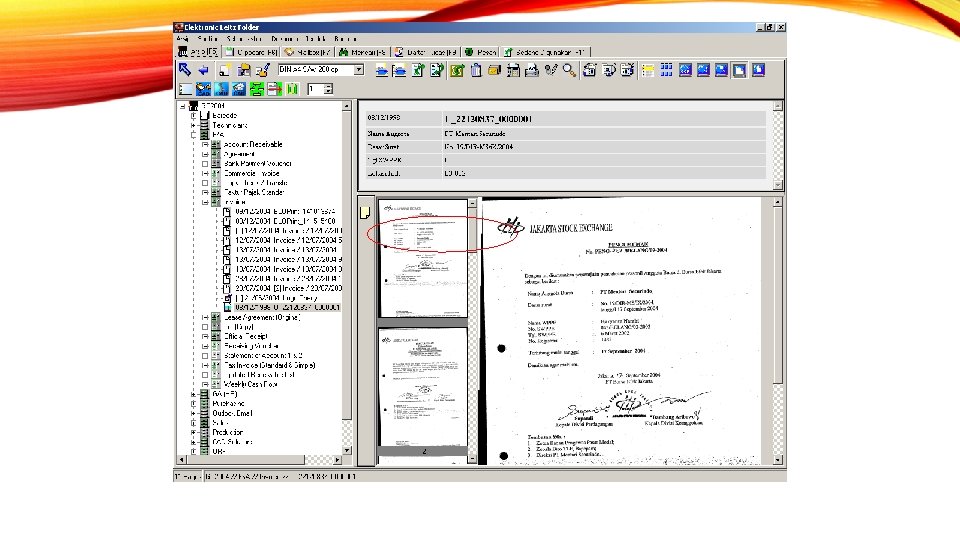Viewport: 960px width, 540px height.
Task: Open the DIN A4 S/W 200 dpi dropdown
Action: (x=359, y=70)
